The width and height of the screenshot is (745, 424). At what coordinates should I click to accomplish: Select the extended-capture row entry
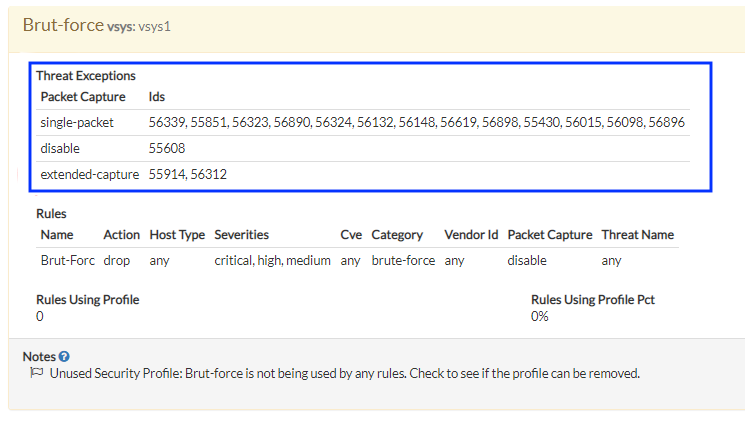pyautogui.click(x=90, y=174)
